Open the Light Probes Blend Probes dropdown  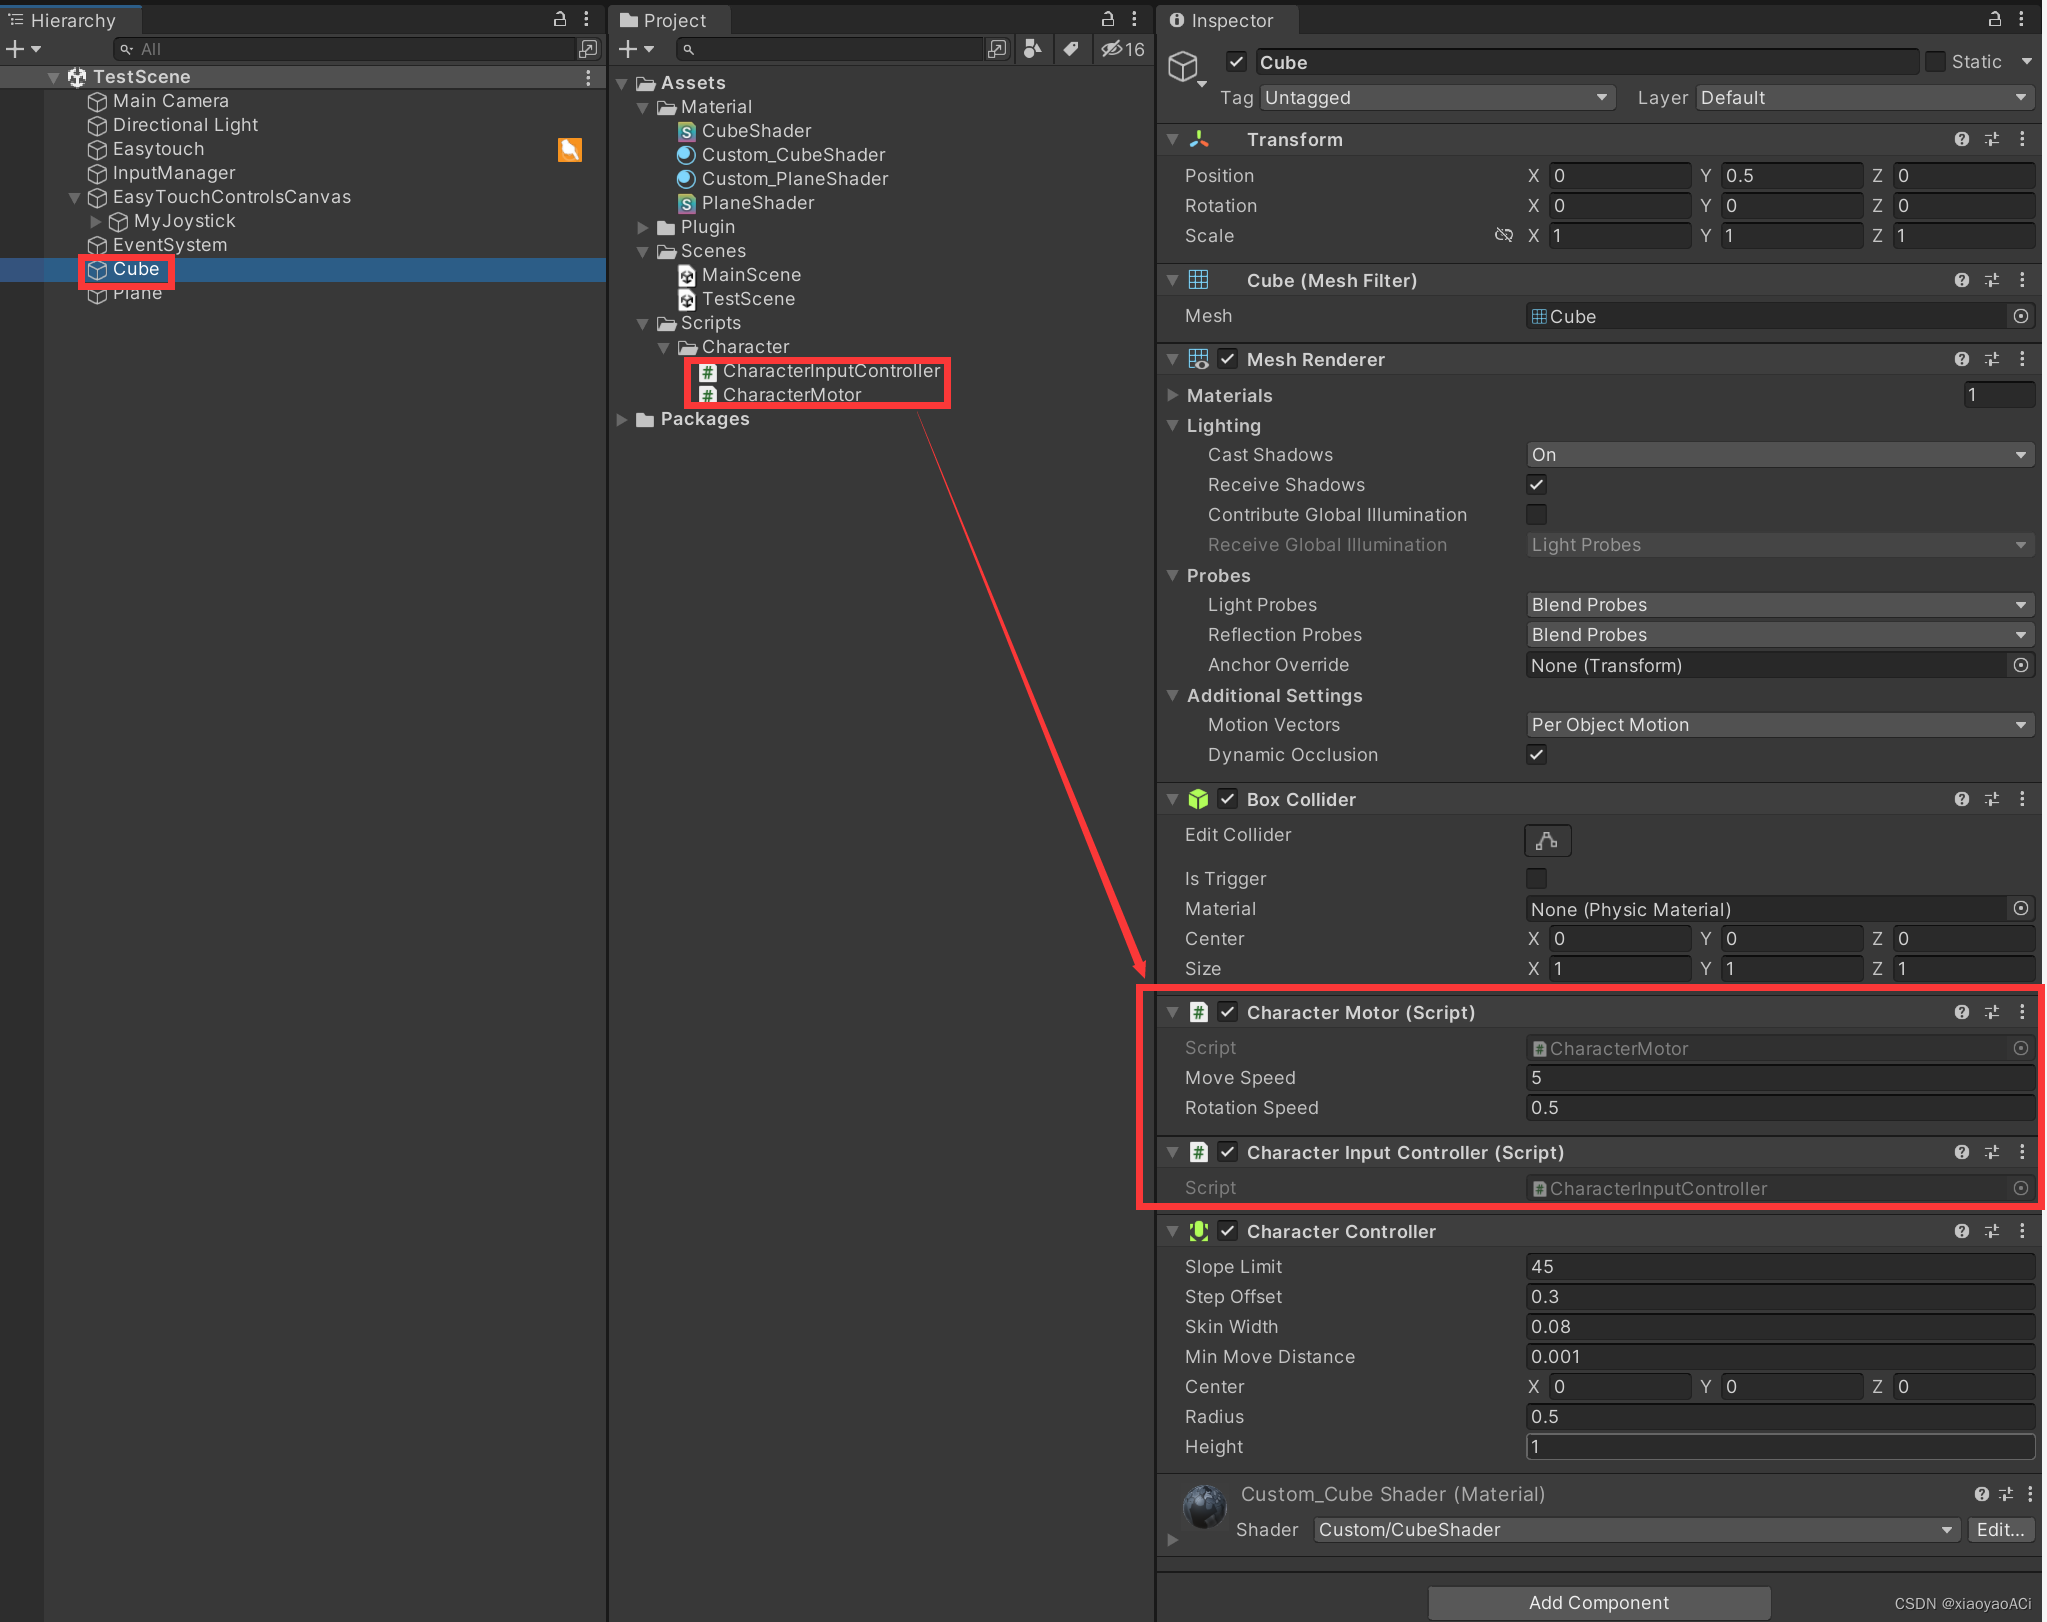(x=1780, y=605)
